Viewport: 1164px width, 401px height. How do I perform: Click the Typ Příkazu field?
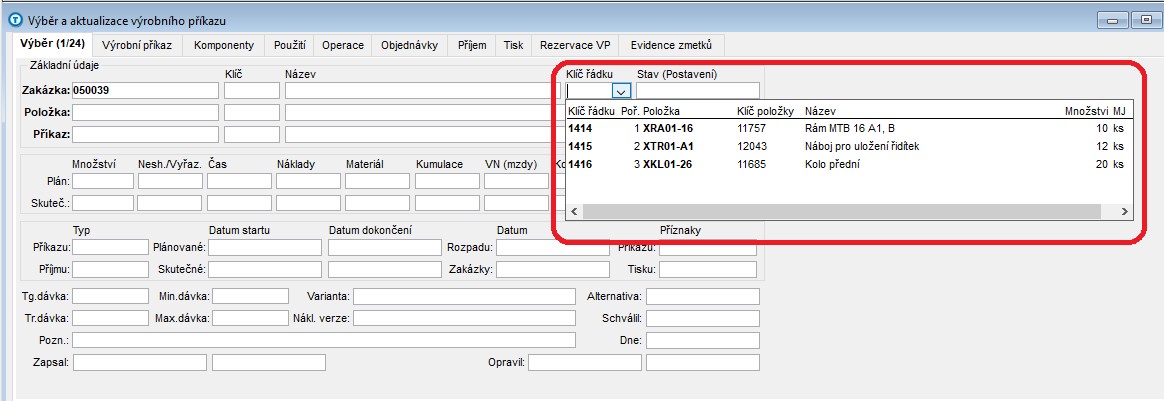click(x=111, y=247)
